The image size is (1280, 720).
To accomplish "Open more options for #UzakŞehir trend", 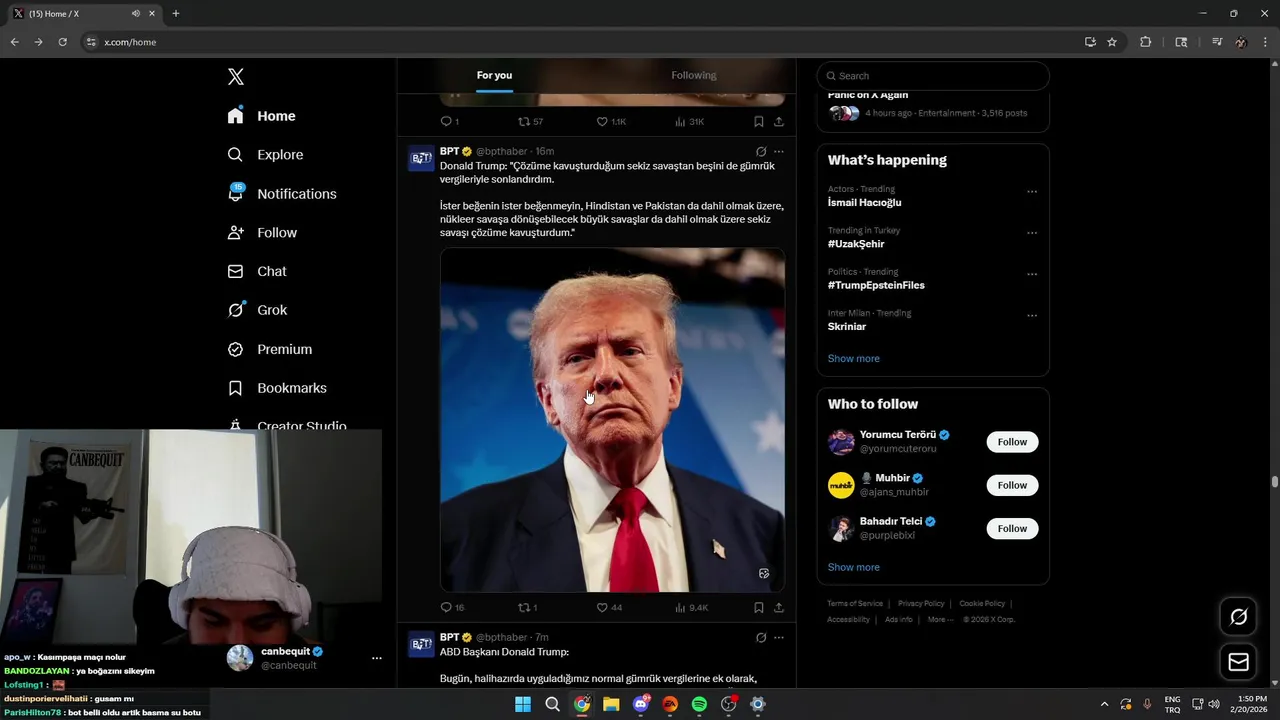I will pyautogui.click(x=1032, y=233).
